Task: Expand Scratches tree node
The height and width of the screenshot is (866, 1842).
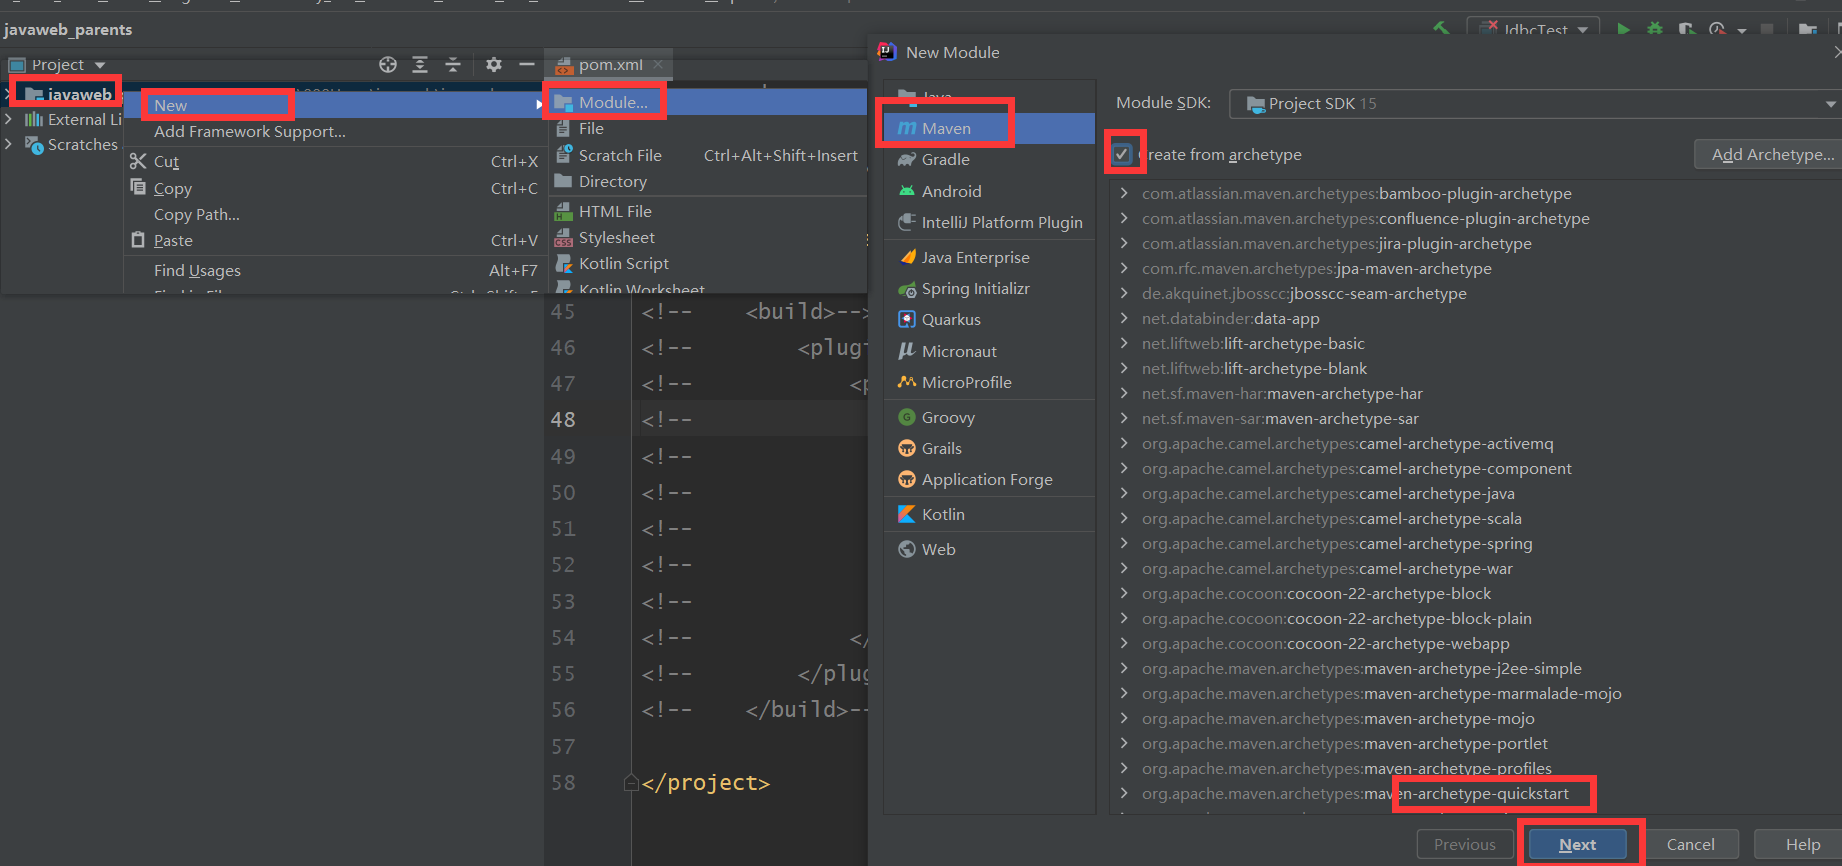Action: click(x=8, y=144)
